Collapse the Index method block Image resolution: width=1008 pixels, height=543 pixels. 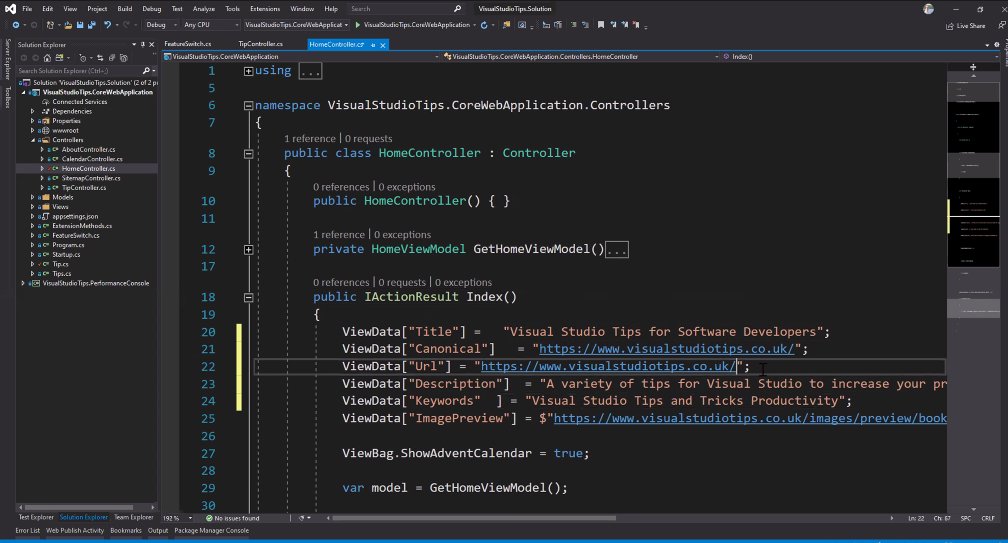point(248,298)
